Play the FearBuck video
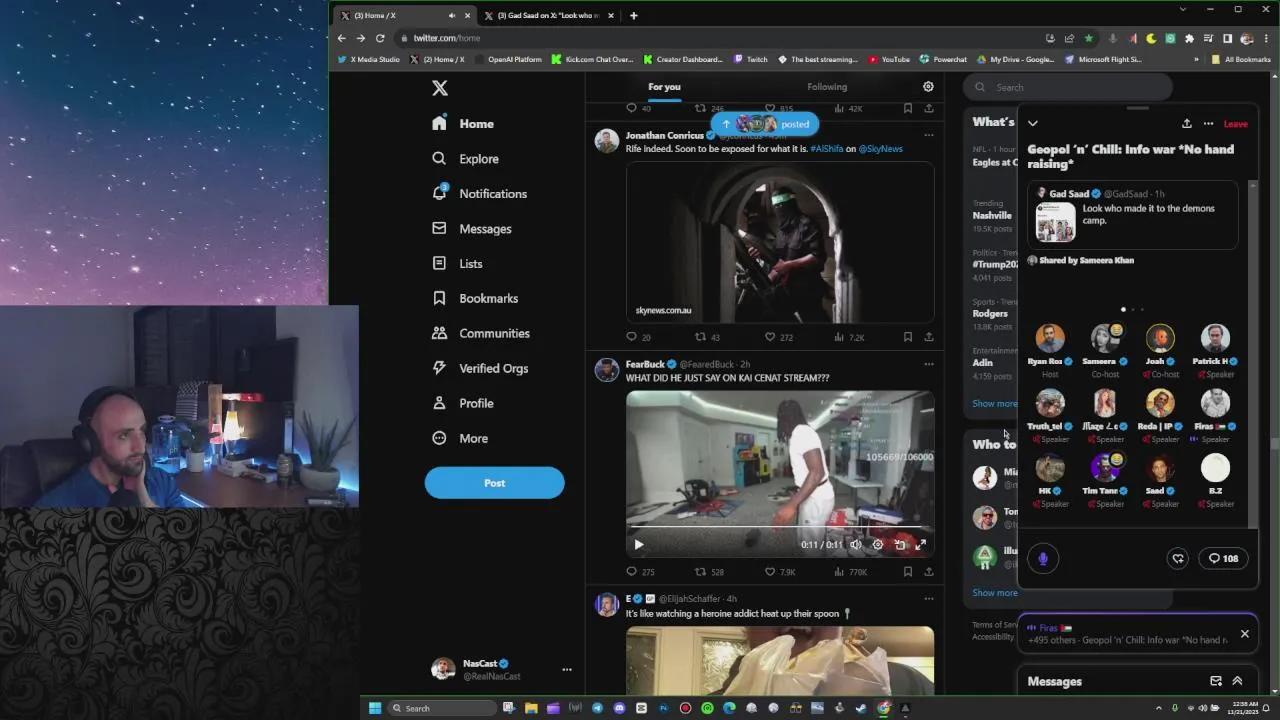This screenshot has width=1280, height=720. [639, 545]
